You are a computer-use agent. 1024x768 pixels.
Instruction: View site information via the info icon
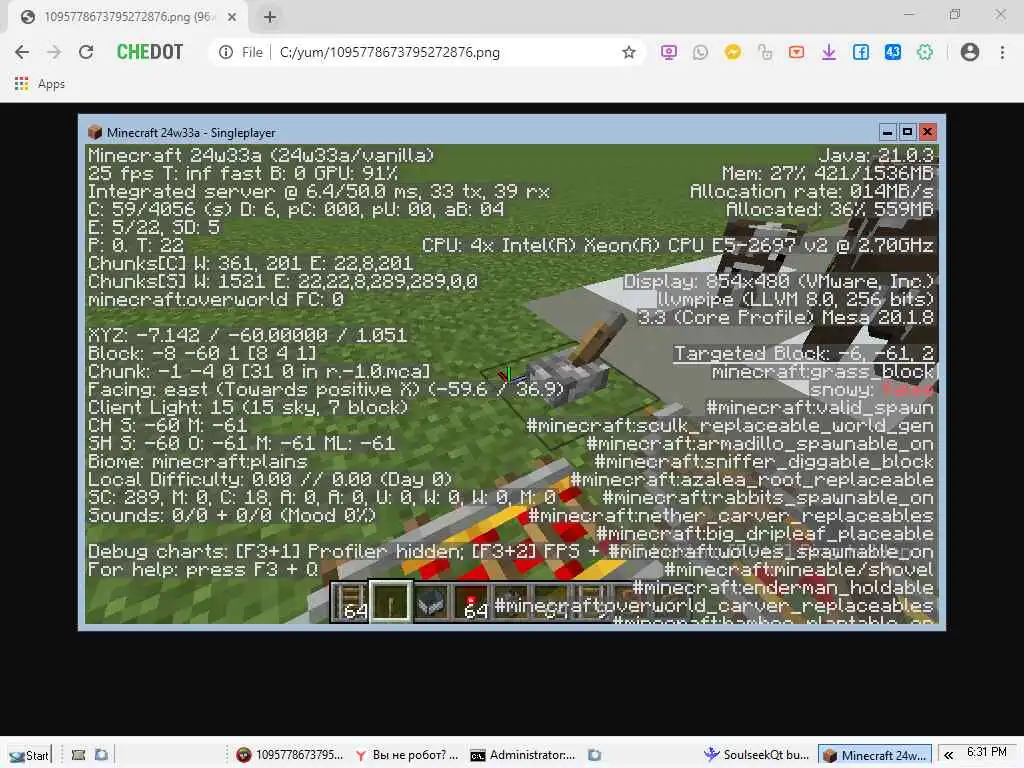226,52
